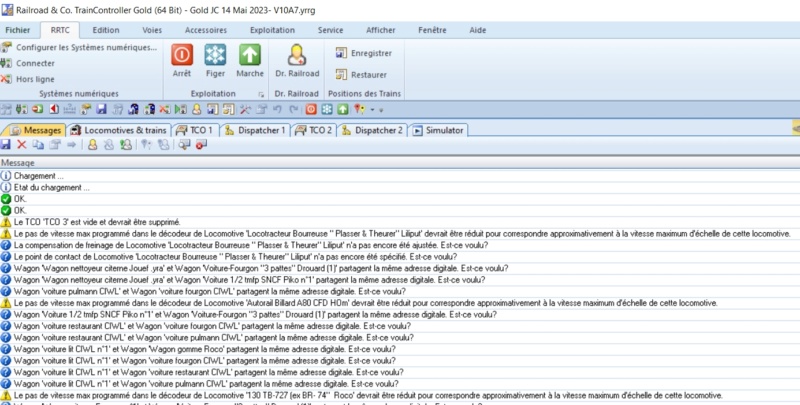Click the Dr. Railroad person icon in quick access toolbar
The image size is (800, 405).
coord(196,109)
